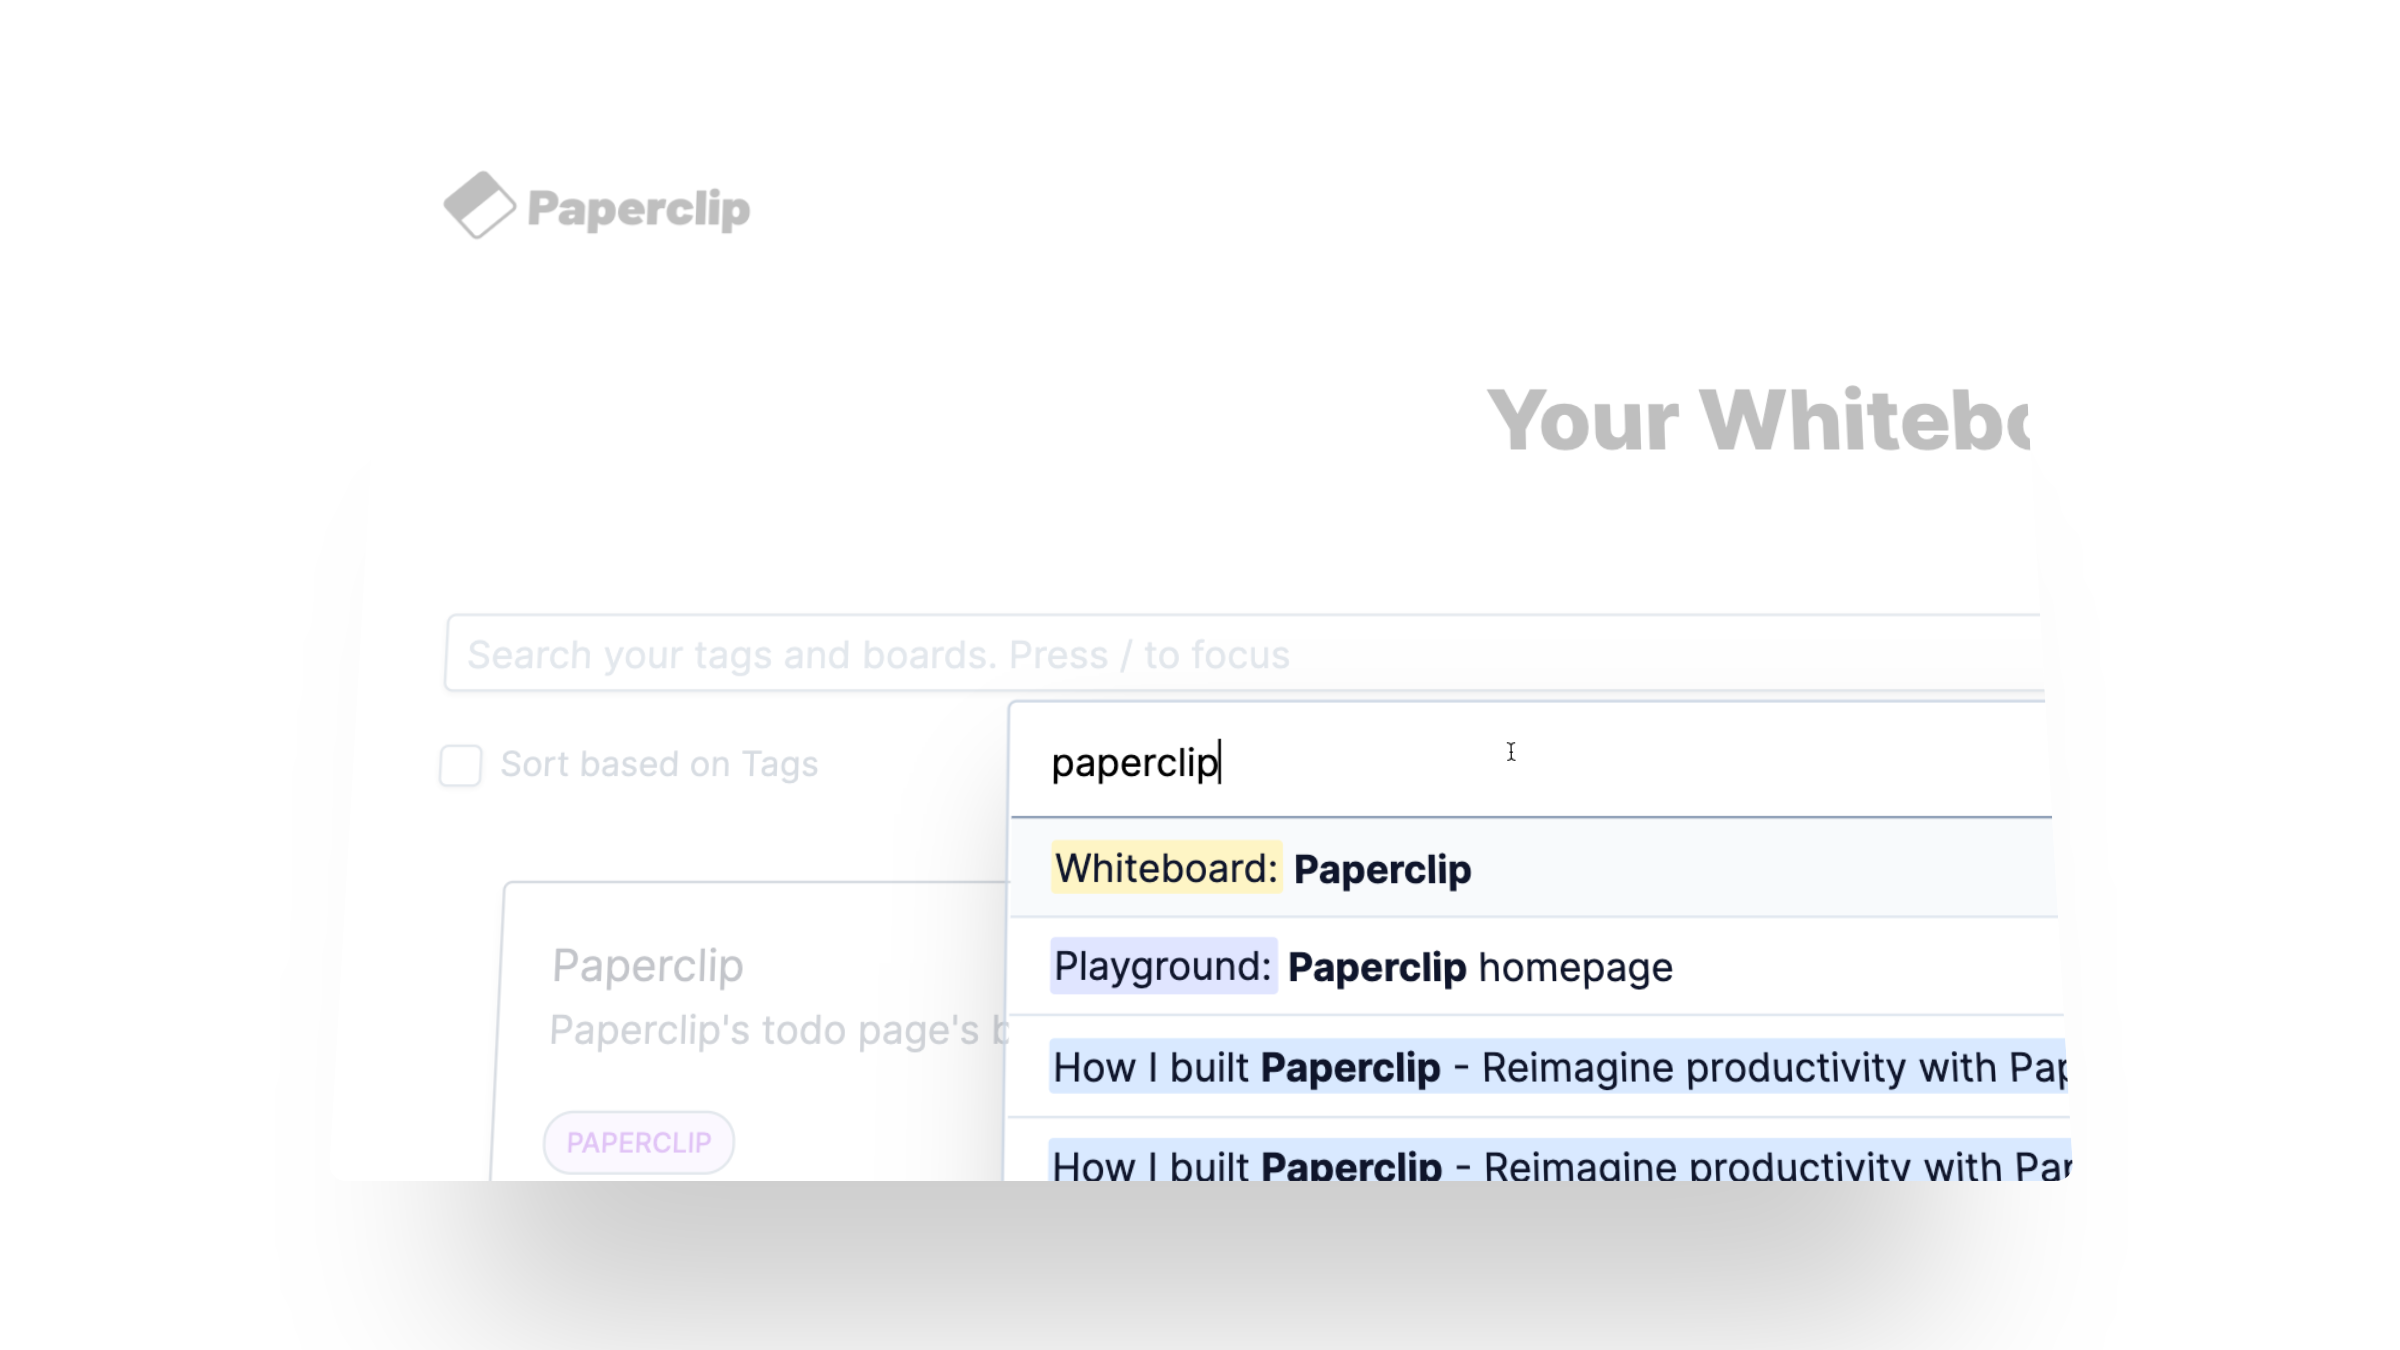Click bold "Paperclip" in the Whiteboard result

click(1382, 869)
